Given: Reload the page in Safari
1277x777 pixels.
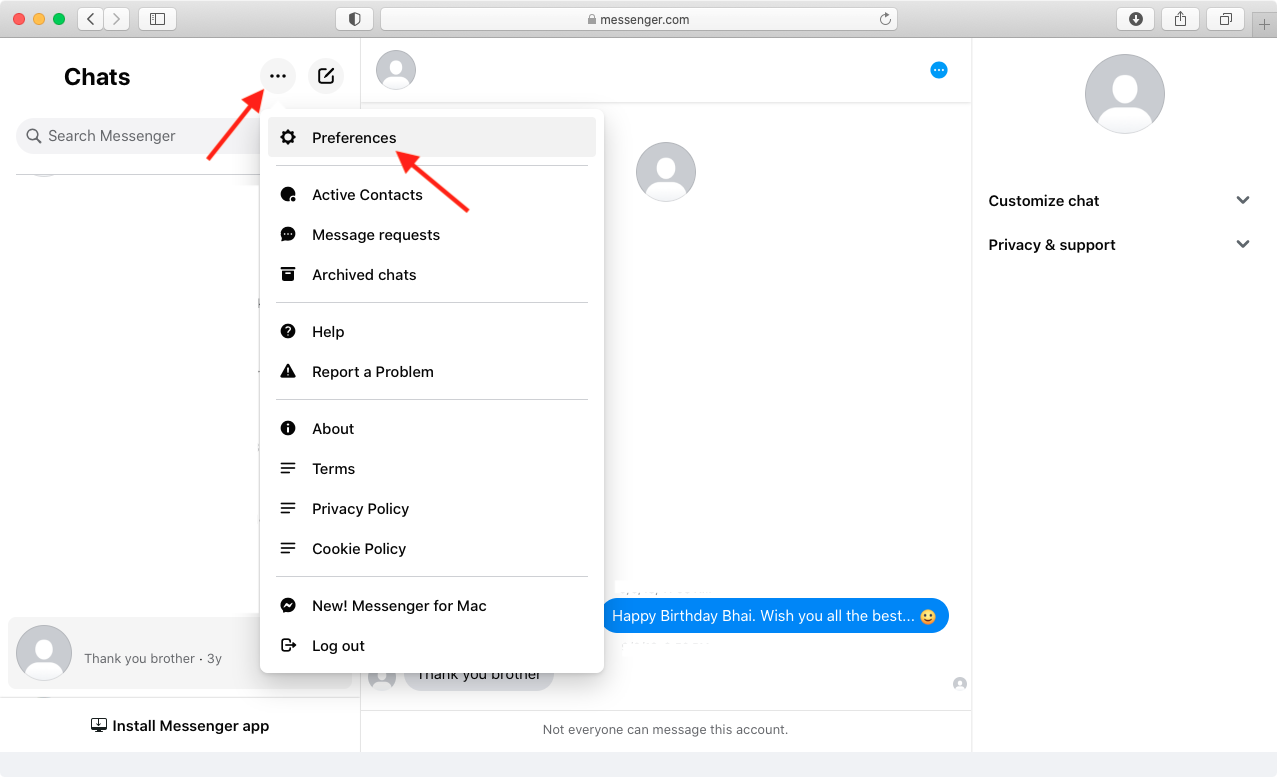Looking at the screenshot, I should point(885,19).
